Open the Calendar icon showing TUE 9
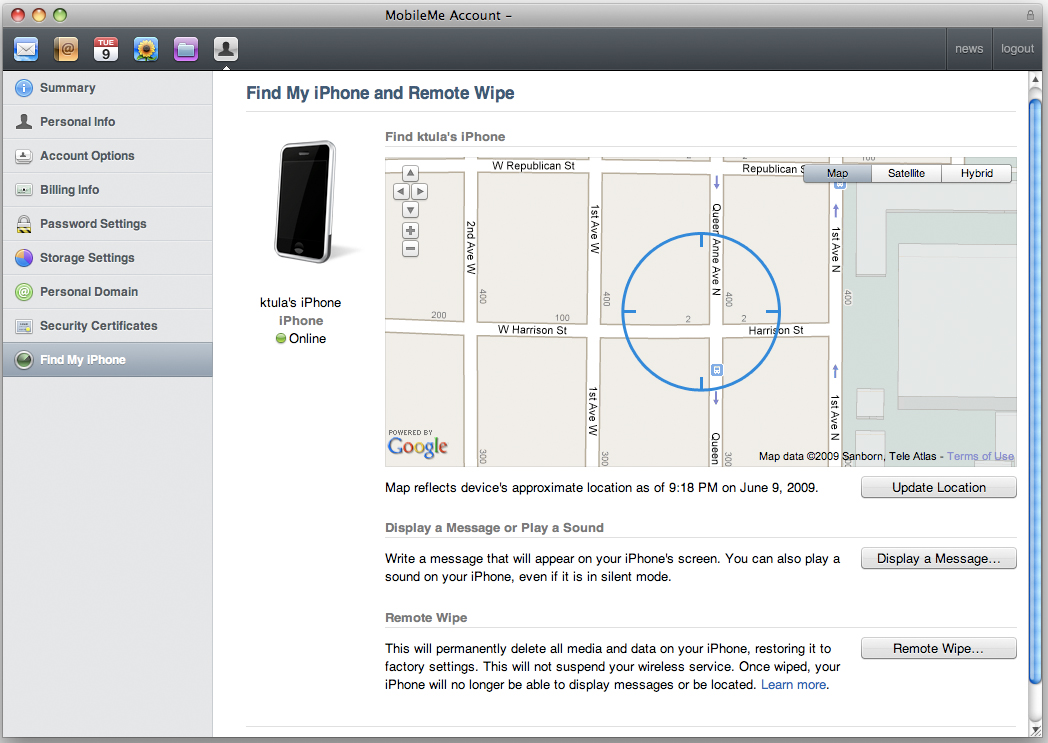 106,49
